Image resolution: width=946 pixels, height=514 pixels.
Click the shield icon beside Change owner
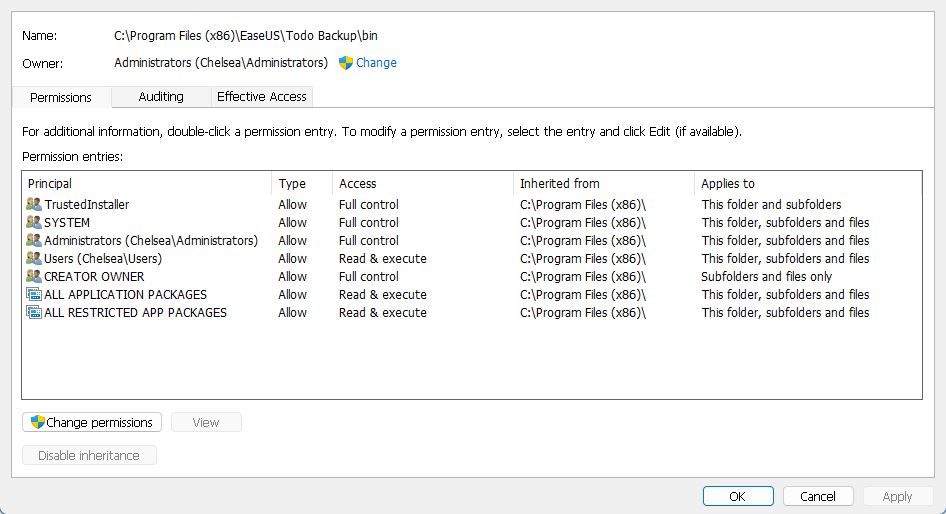346,63
